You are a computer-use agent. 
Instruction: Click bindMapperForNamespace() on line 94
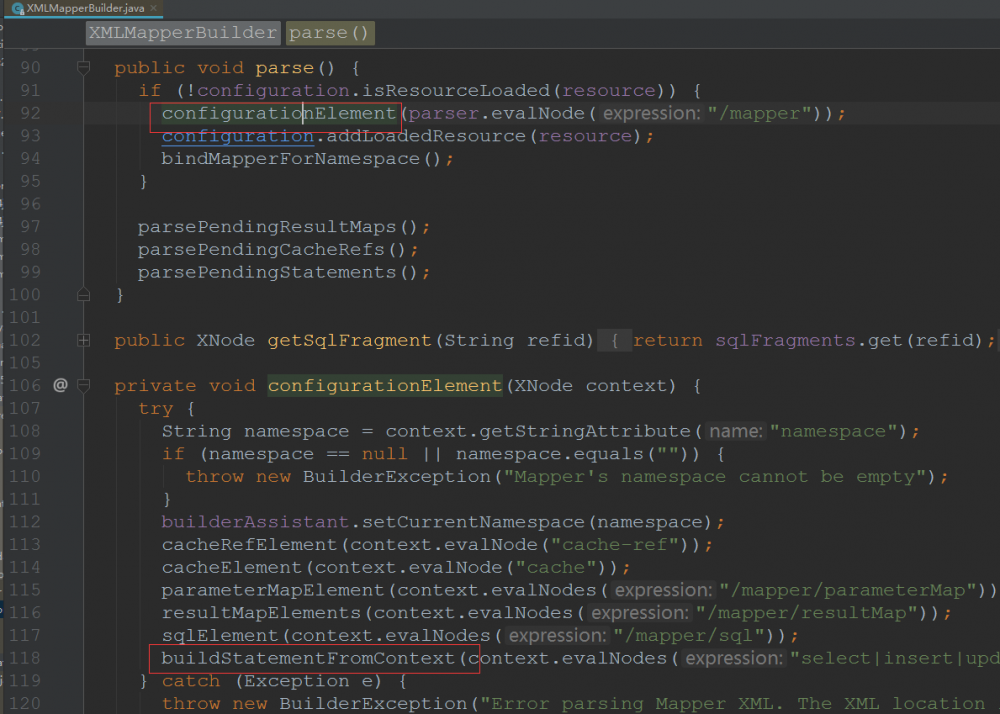coord(301,158)
